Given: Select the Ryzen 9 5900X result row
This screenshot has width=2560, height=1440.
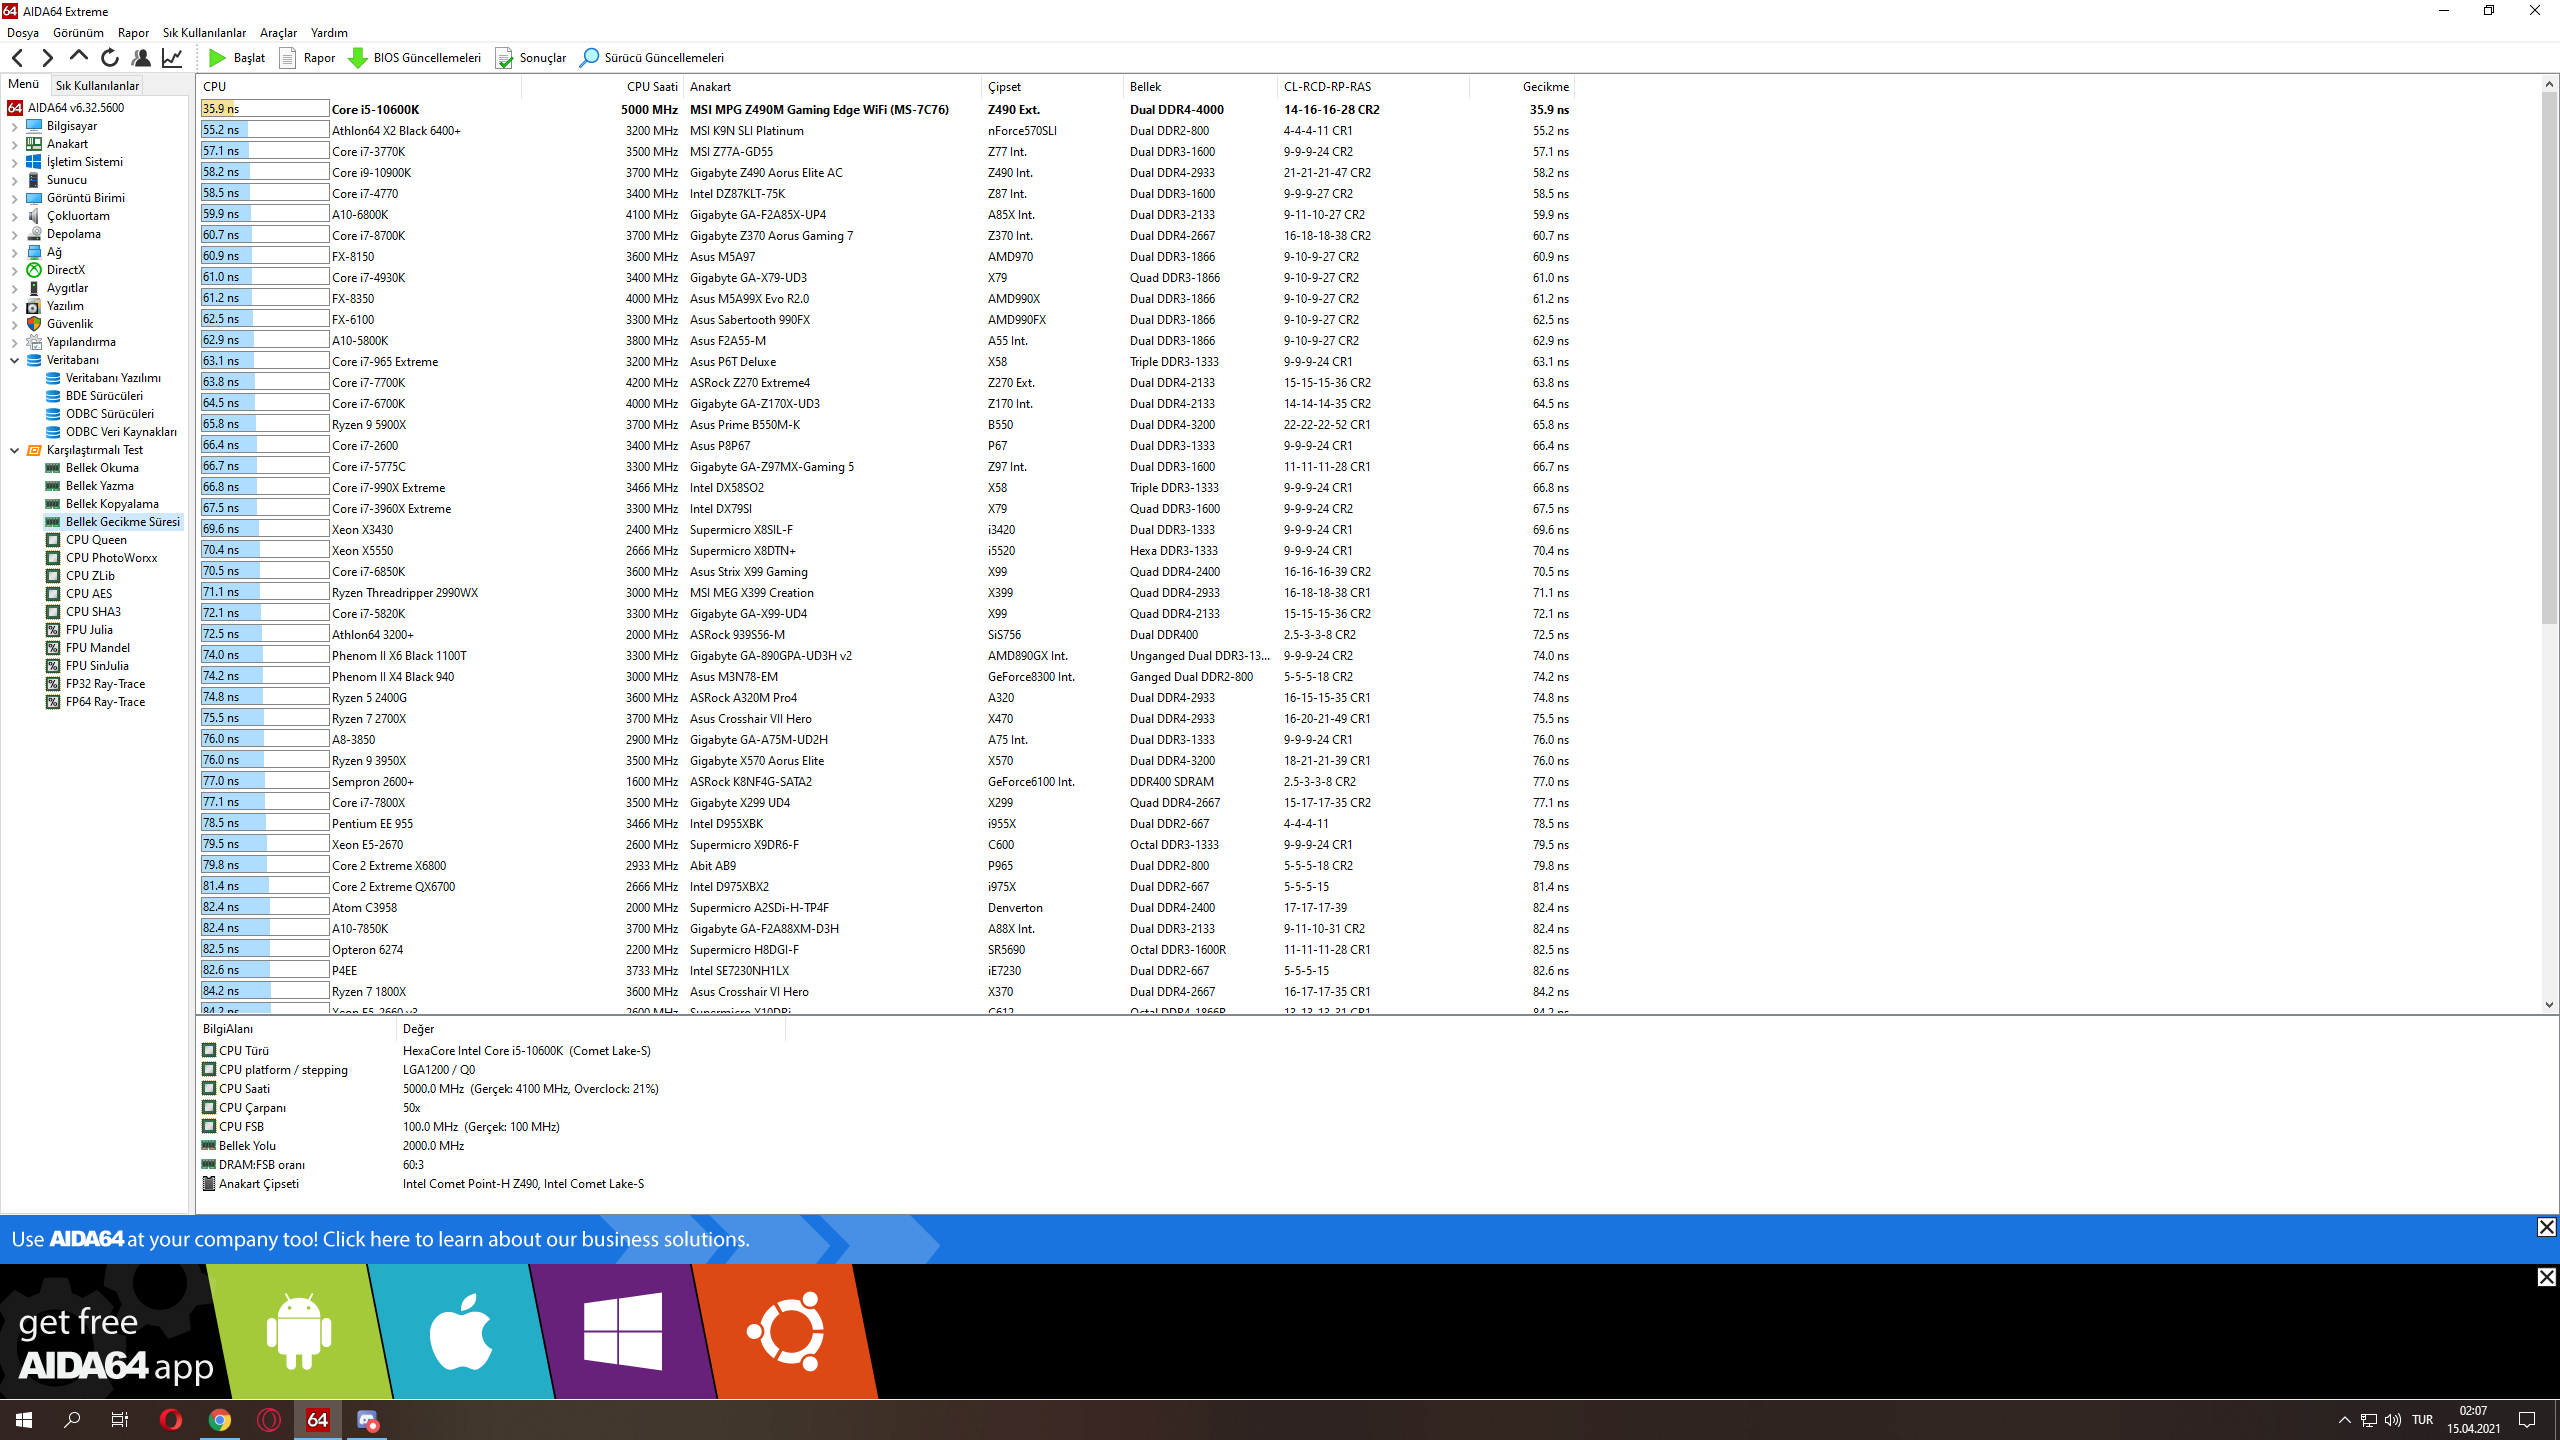Looking at the screenshot, I should (x=886, y=425).
